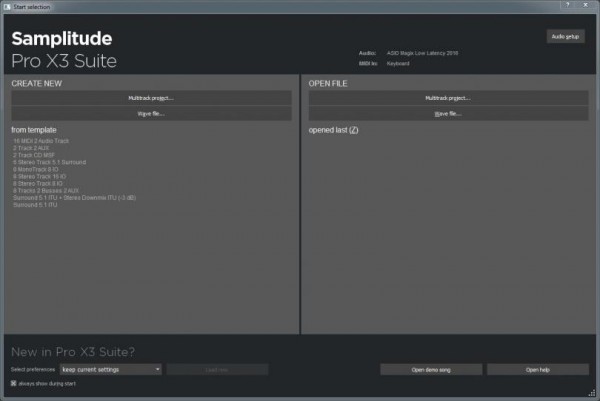Open the Audio setup dialog
The image size is (600, 401).
coord(565,36)
